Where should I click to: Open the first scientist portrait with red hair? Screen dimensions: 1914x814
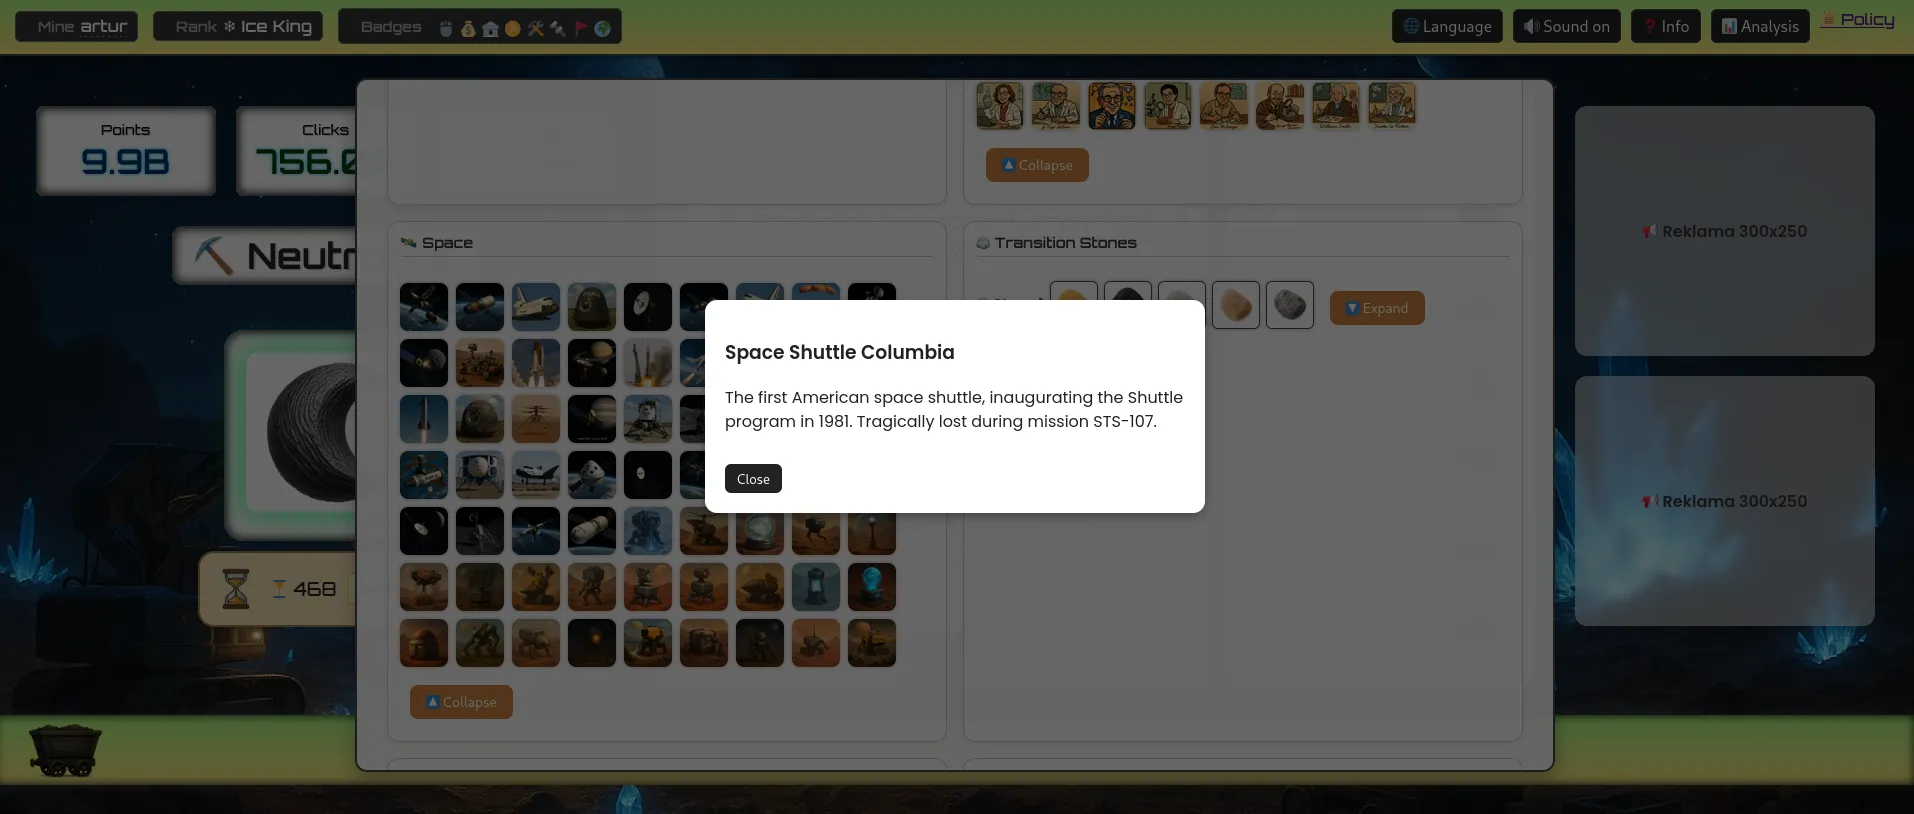[999, 106]
